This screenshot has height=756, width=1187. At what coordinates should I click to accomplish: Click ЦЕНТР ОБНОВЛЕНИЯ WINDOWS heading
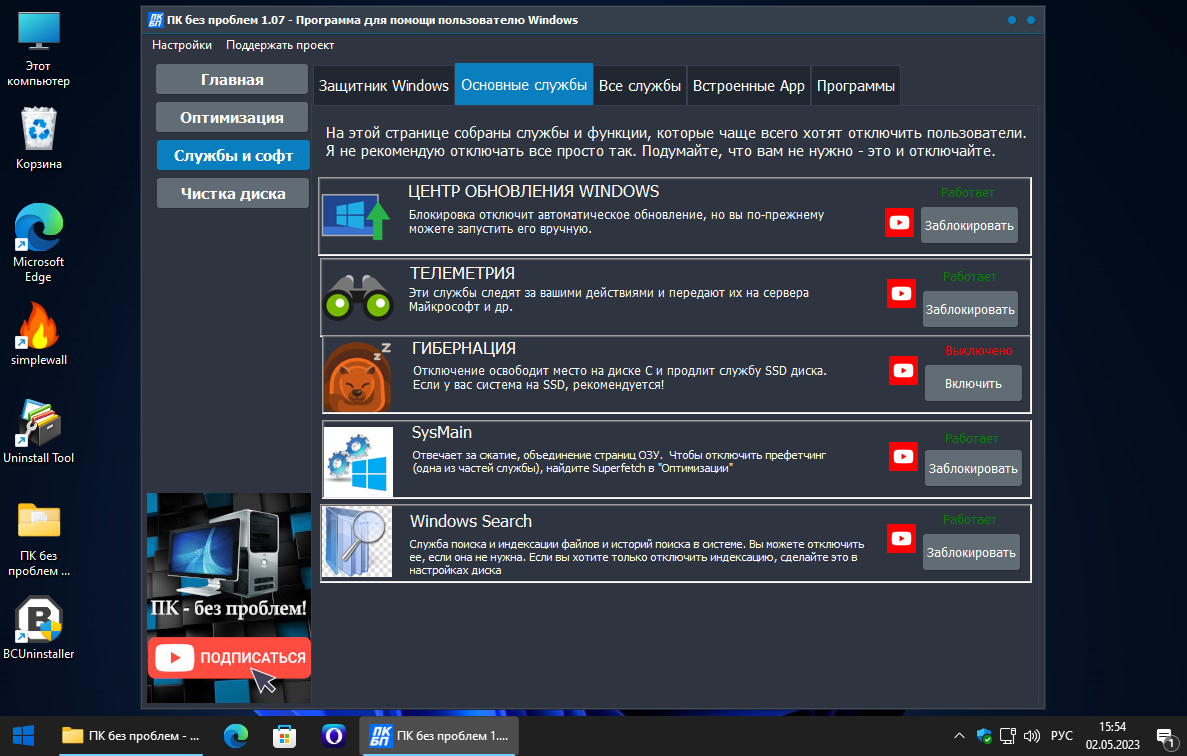point(534,191)
